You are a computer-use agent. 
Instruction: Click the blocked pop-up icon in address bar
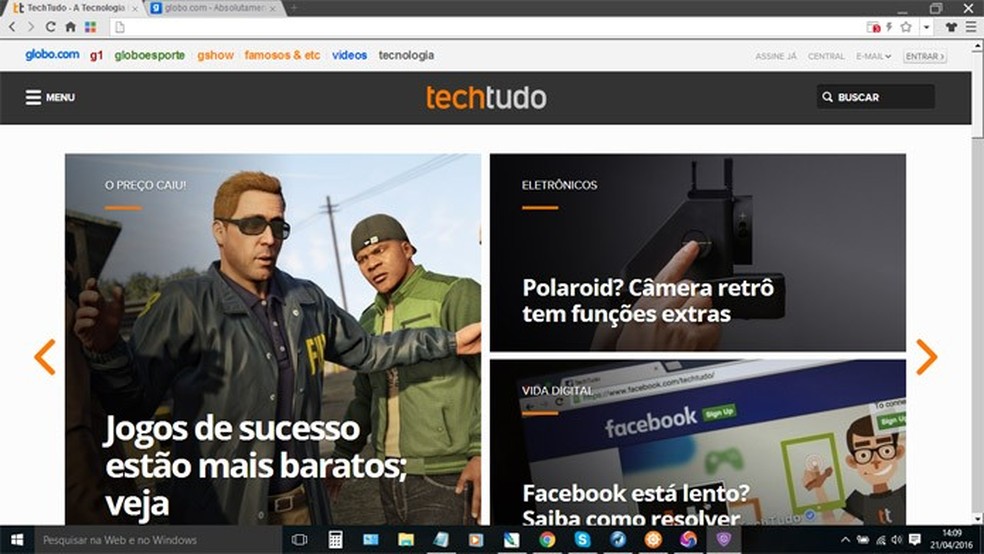coord(873,27)
